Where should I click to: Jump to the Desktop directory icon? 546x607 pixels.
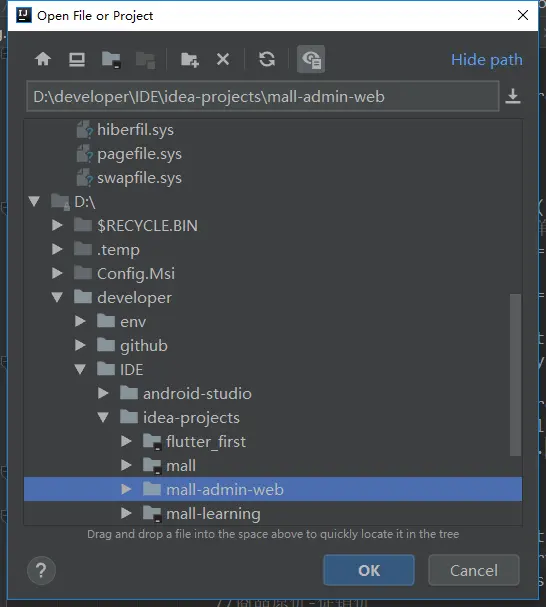[x=77, y=59]
